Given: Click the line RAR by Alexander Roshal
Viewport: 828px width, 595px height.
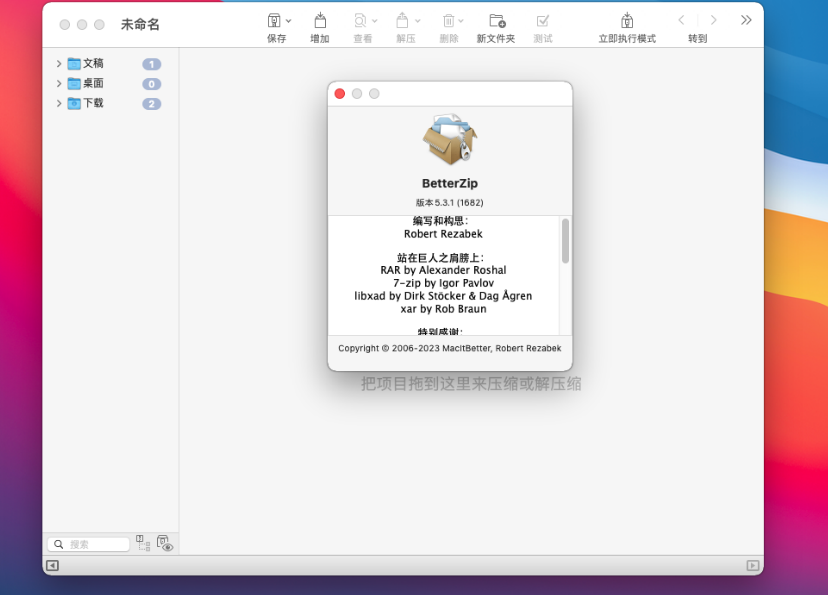Looking at the screenshot, I should (443, 270).
